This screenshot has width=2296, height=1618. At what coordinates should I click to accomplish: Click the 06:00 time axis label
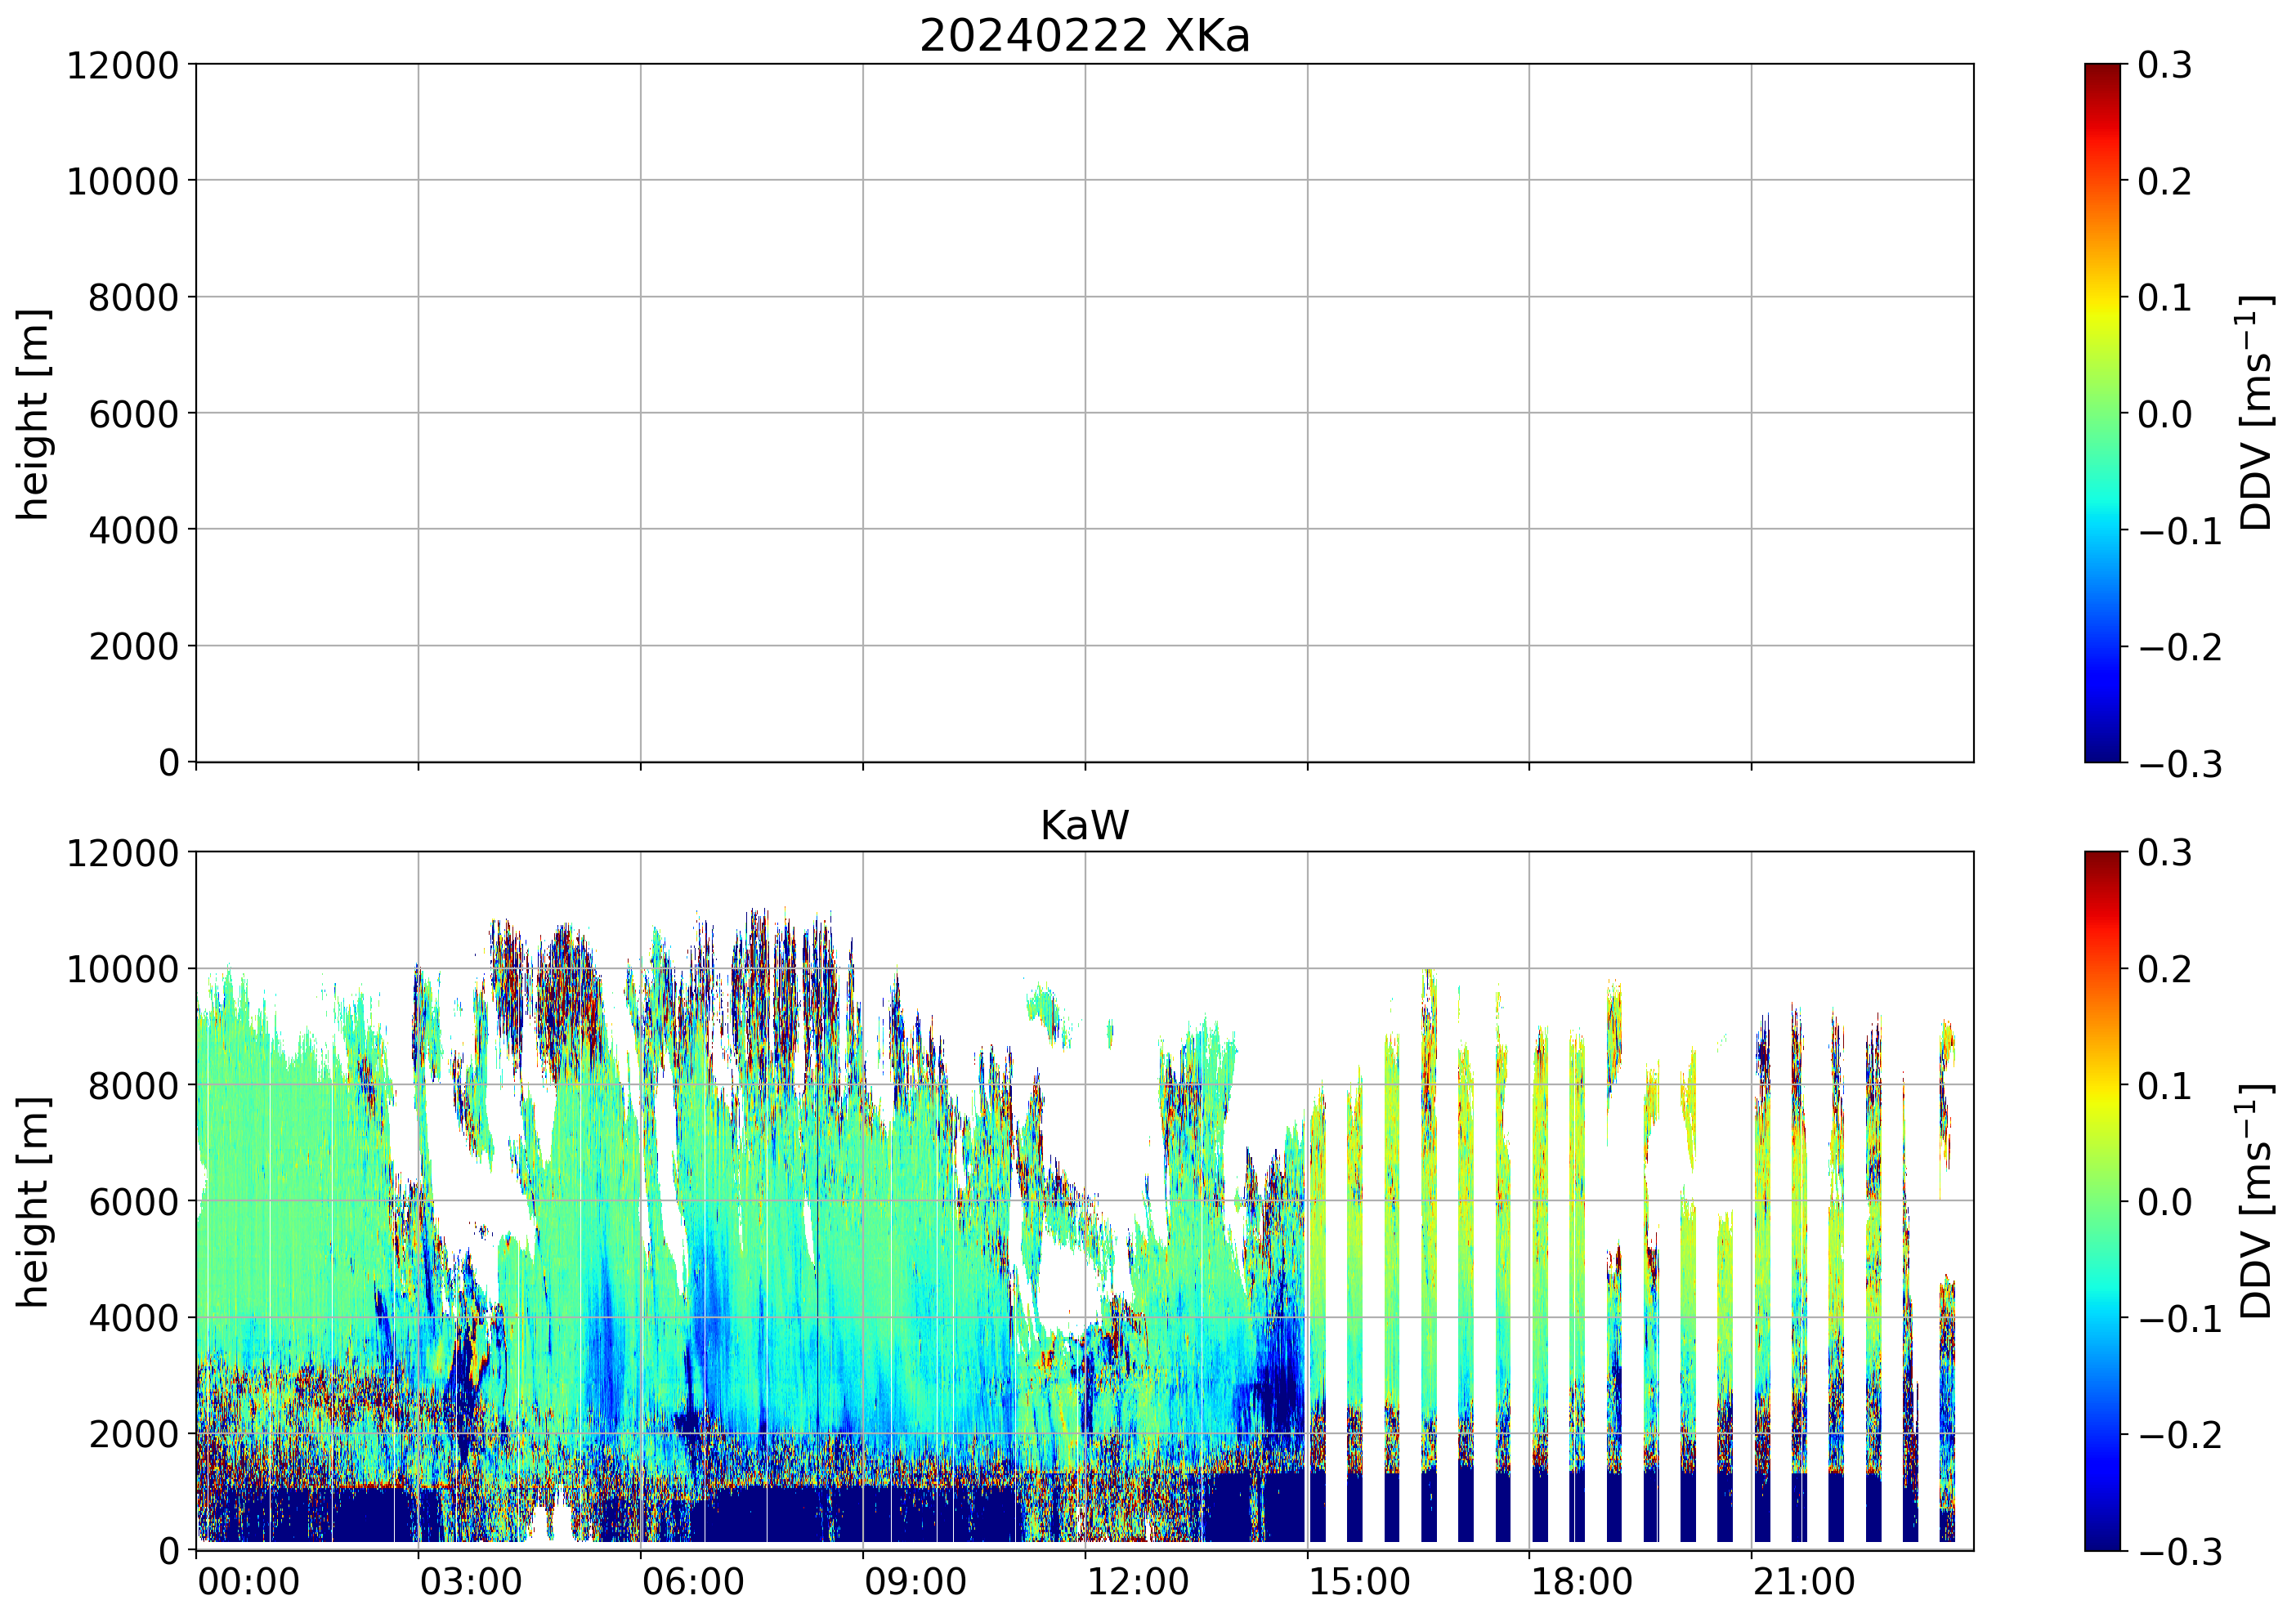click(692, 1582)
